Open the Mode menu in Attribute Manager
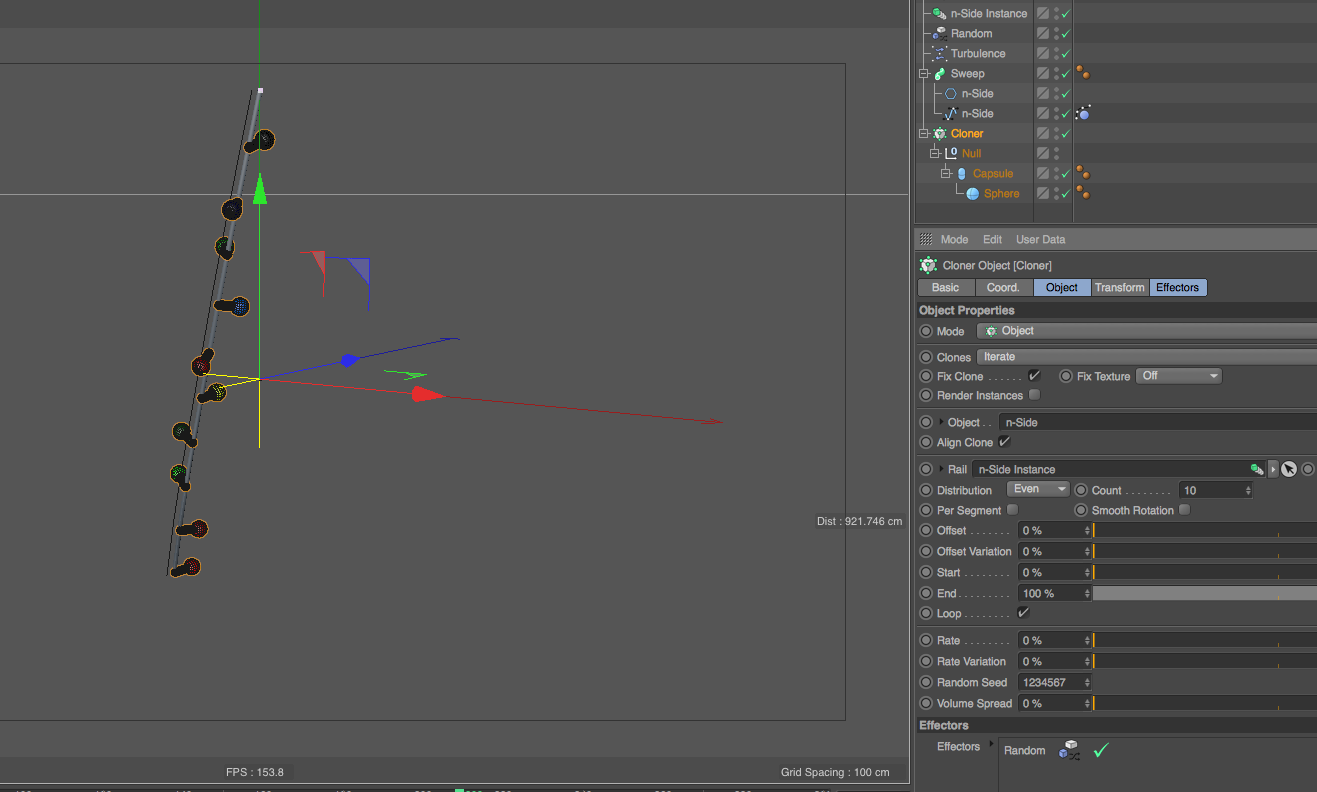Image resolution: width=1317 pixels, height=792 pixels. (x=954, y=239)
